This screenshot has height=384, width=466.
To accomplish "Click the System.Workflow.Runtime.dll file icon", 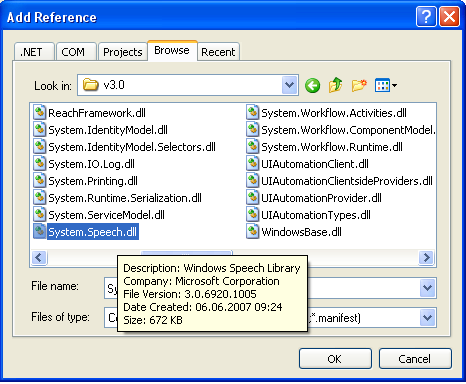I will click(252, 146).
